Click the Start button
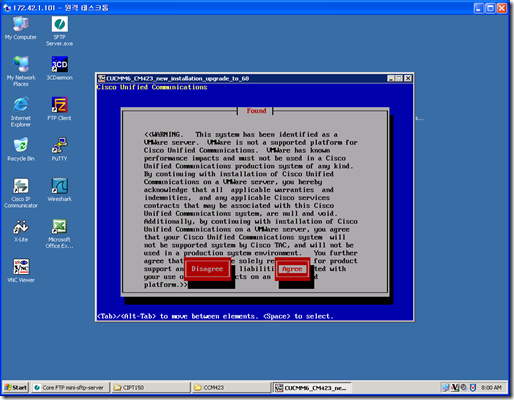The width and height of the screenshot is (514, 400). [15, 387]
